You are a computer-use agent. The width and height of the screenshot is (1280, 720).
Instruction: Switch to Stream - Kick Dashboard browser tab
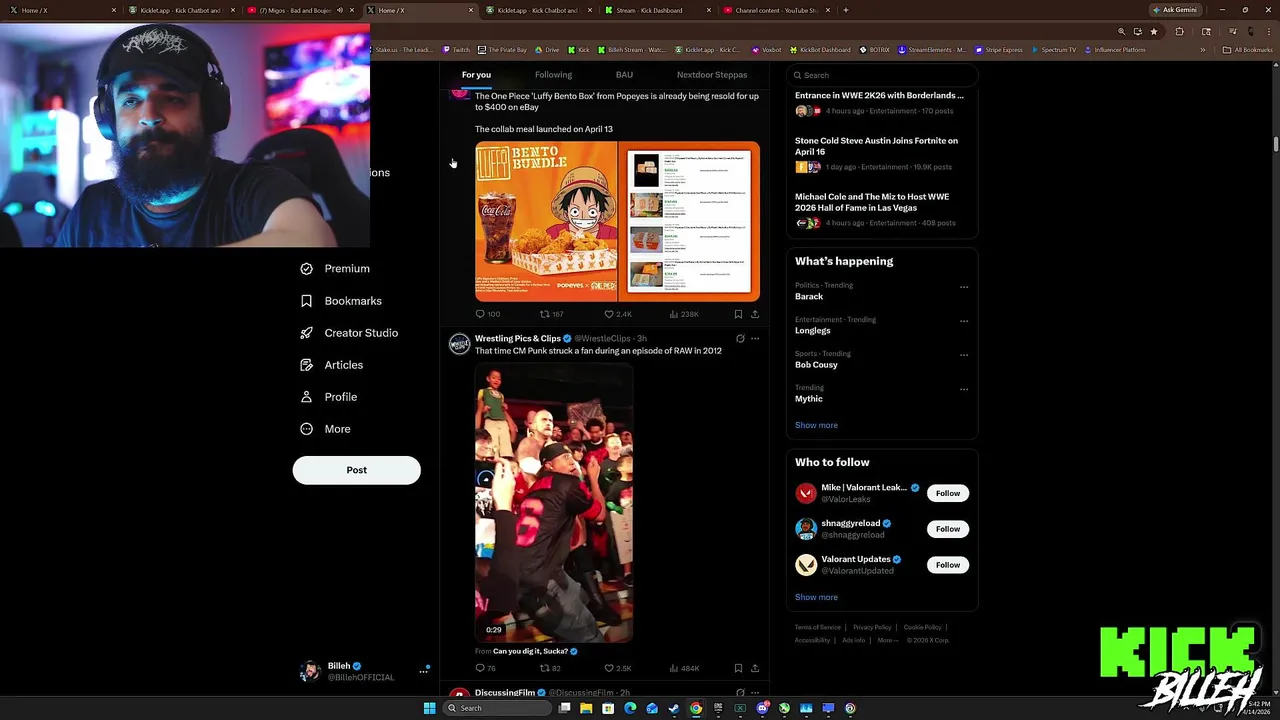click(x=656, y=10)
